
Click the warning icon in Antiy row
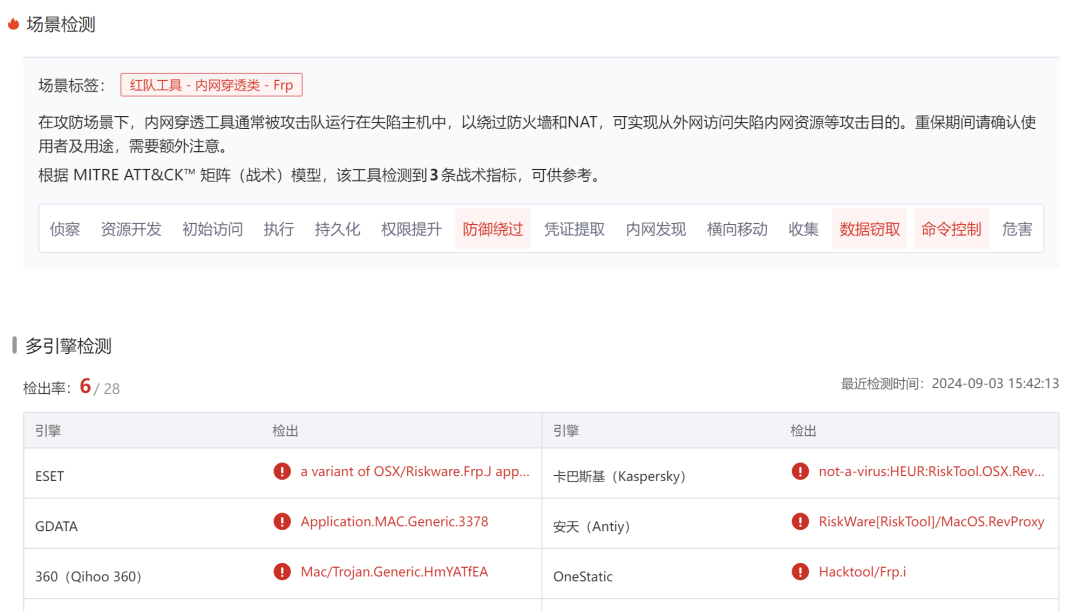click(800, 521)
